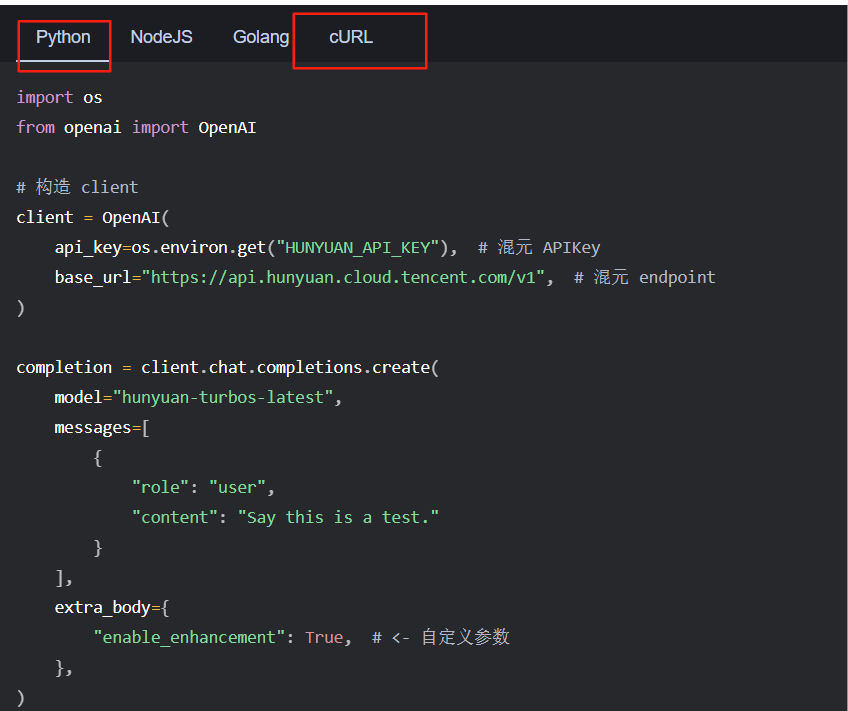This screenshot has width=848, height=711.
Task: Select the Golang code tab
Action: pyautogui.click(x=261, y=37)
